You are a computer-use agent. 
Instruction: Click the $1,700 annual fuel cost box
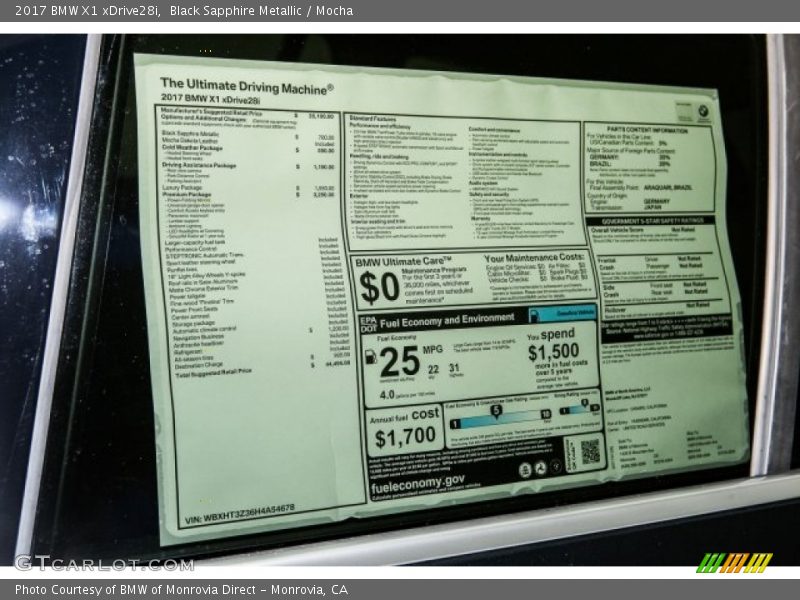click(x=404, y=426)
